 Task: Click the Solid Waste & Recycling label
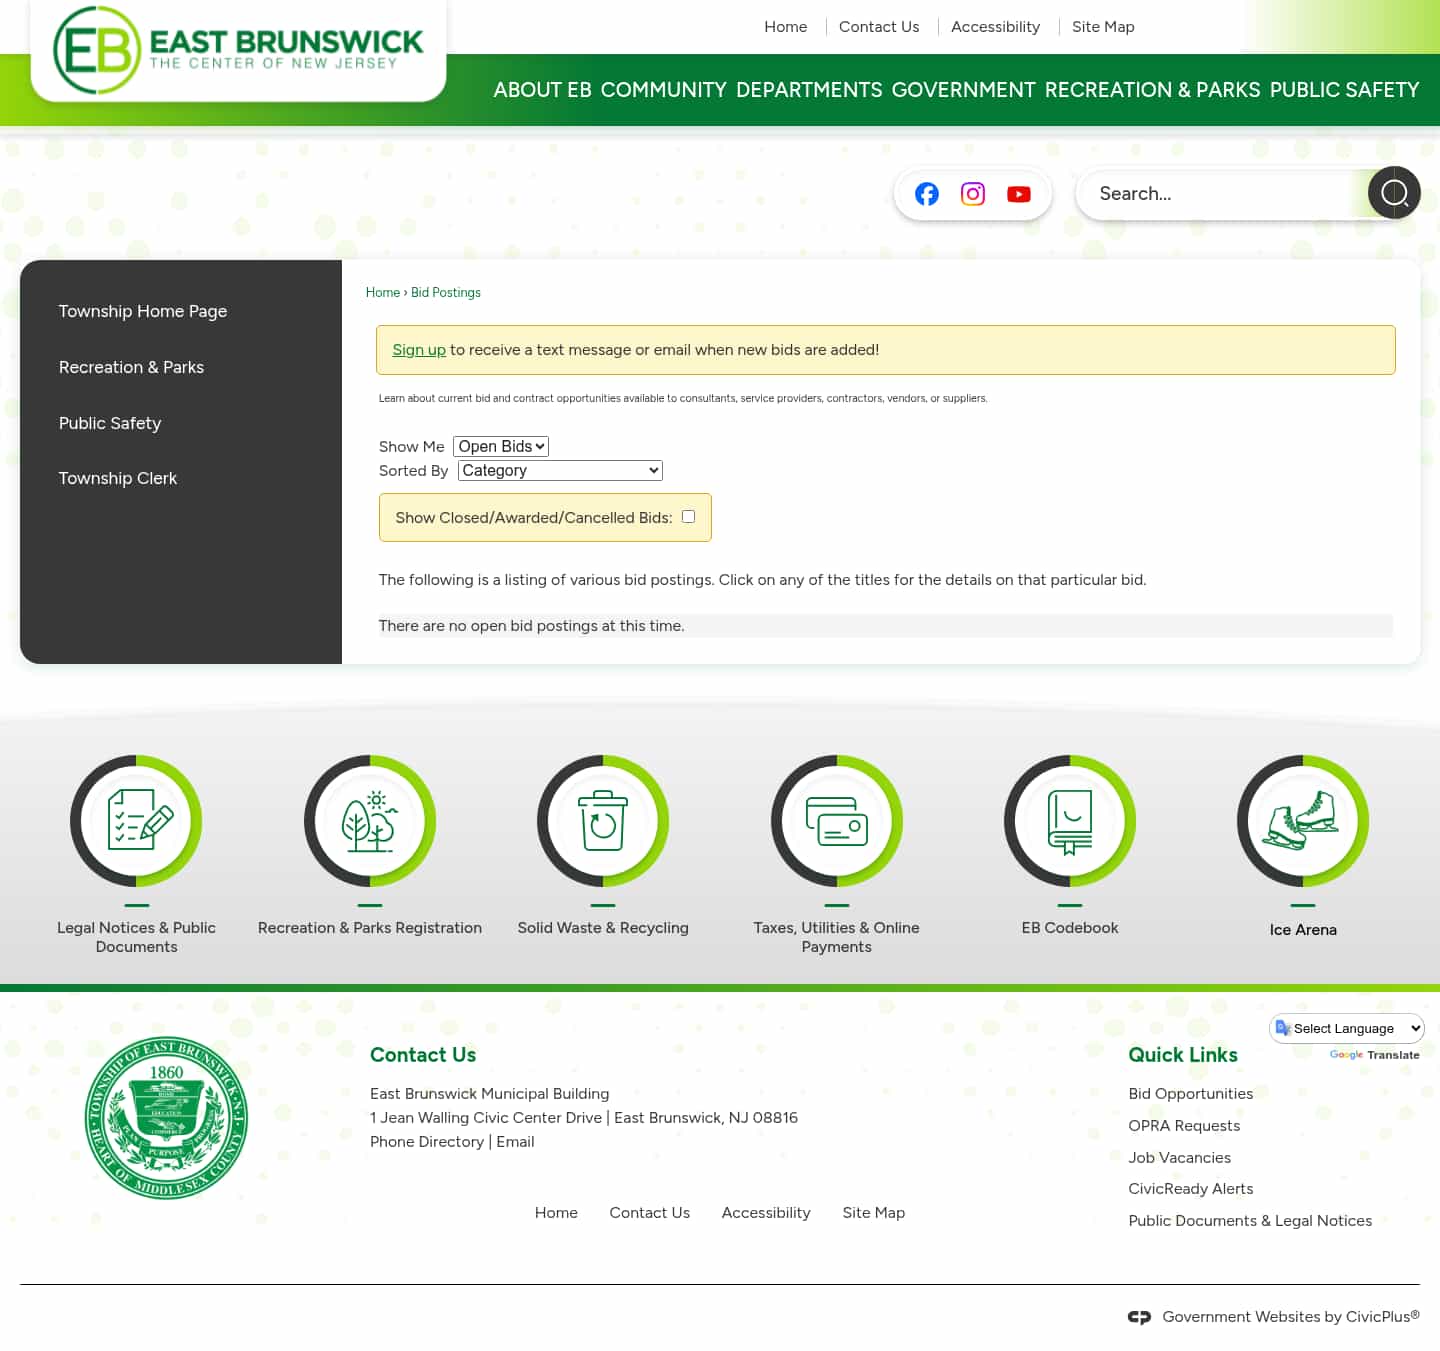[x=603, y=928]
